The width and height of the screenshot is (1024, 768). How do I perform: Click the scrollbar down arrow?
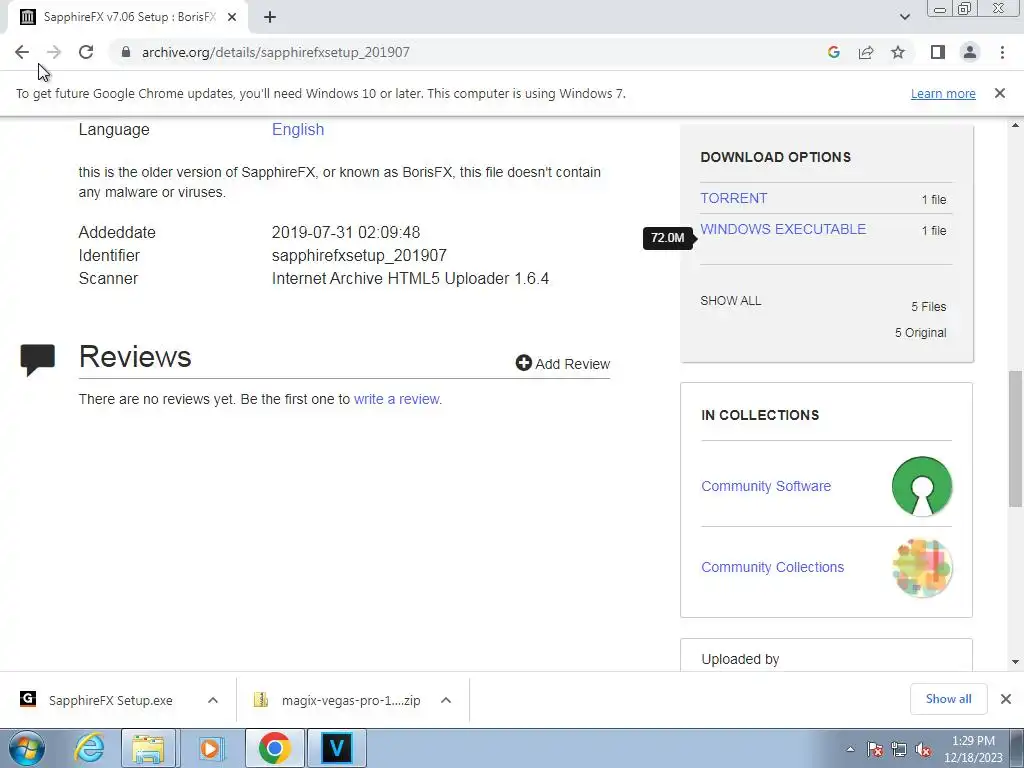1016,662
